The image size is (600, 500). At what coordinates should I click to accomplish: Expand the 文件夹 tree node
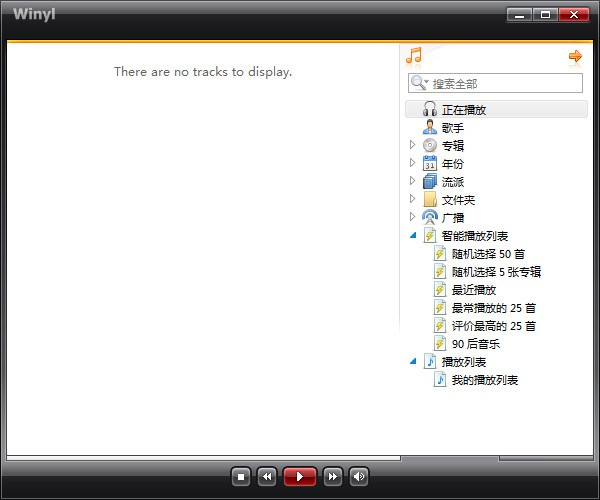point(412,199)
